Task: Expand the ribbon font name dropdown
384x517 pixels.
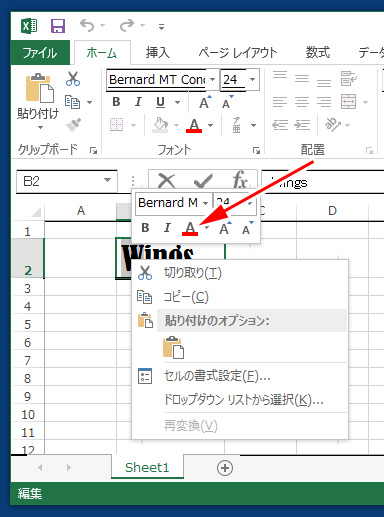Action: pyautogui.click(x=213, y=80)
